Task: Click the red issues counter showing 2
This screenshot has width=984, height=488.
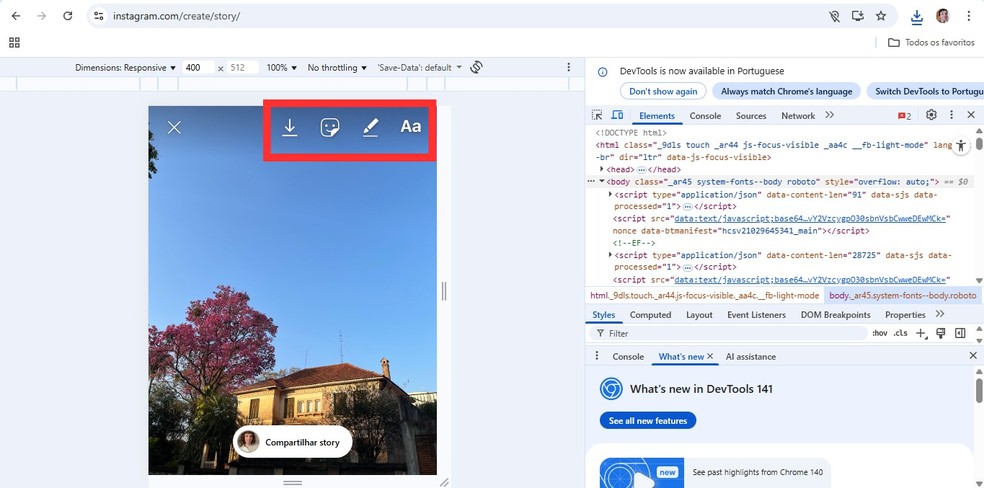Action: pyautogui.click(x=904, y=116)
